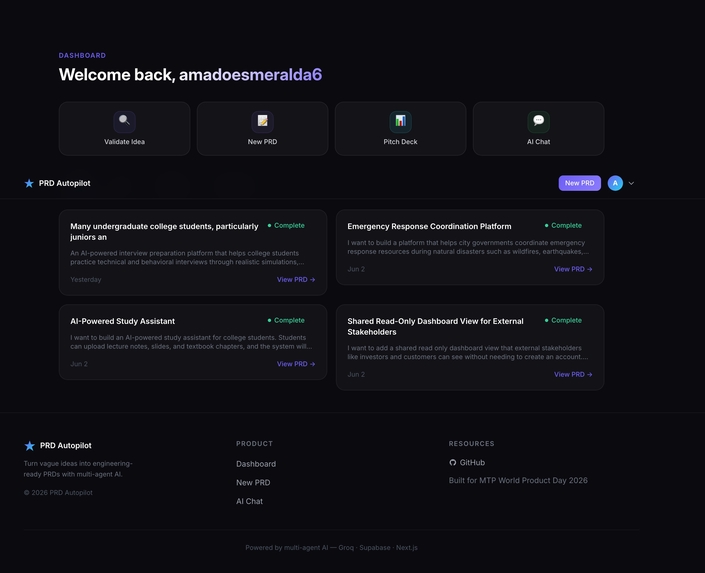This screenshot has width=705, height=573.
Task: Click the shared read only dashboard description
Action: click(x=468, y=352)
